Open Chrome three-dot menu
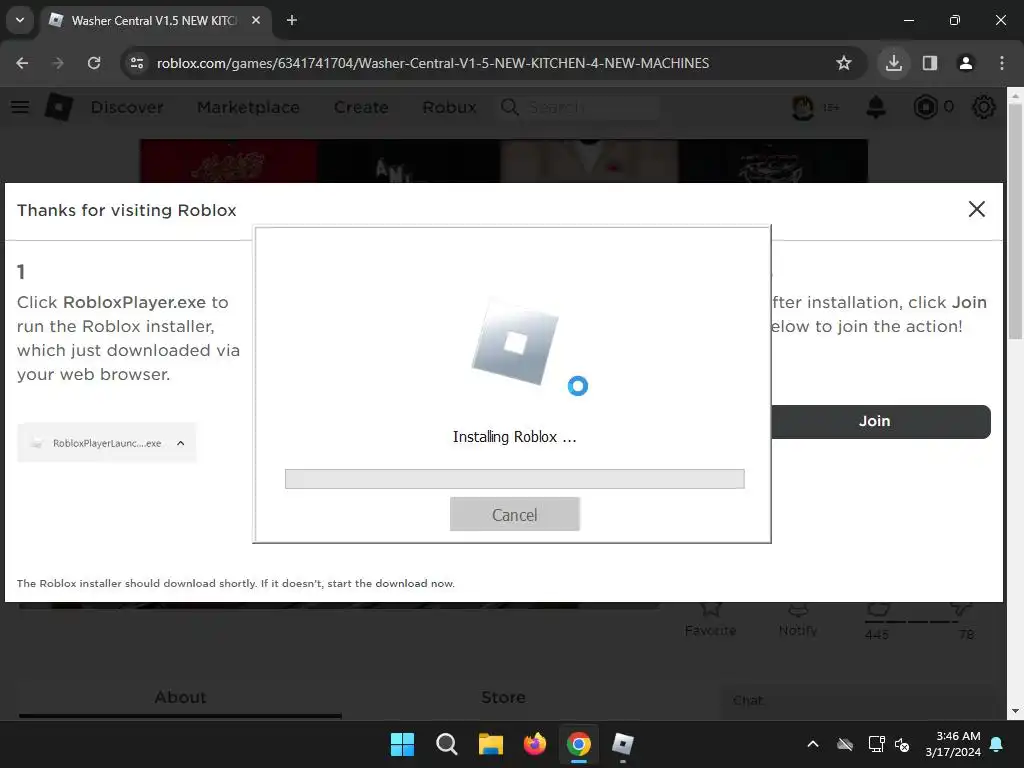This screenshot has width=1024, height=768. point(1002,63)
